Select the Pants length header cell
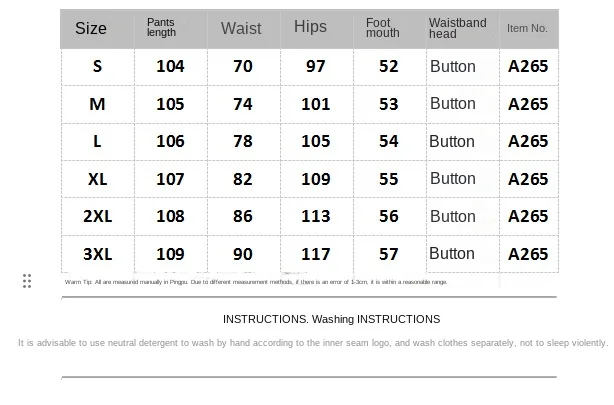Image resolution: width=614 pixels, height=405 pixels. 161,28
